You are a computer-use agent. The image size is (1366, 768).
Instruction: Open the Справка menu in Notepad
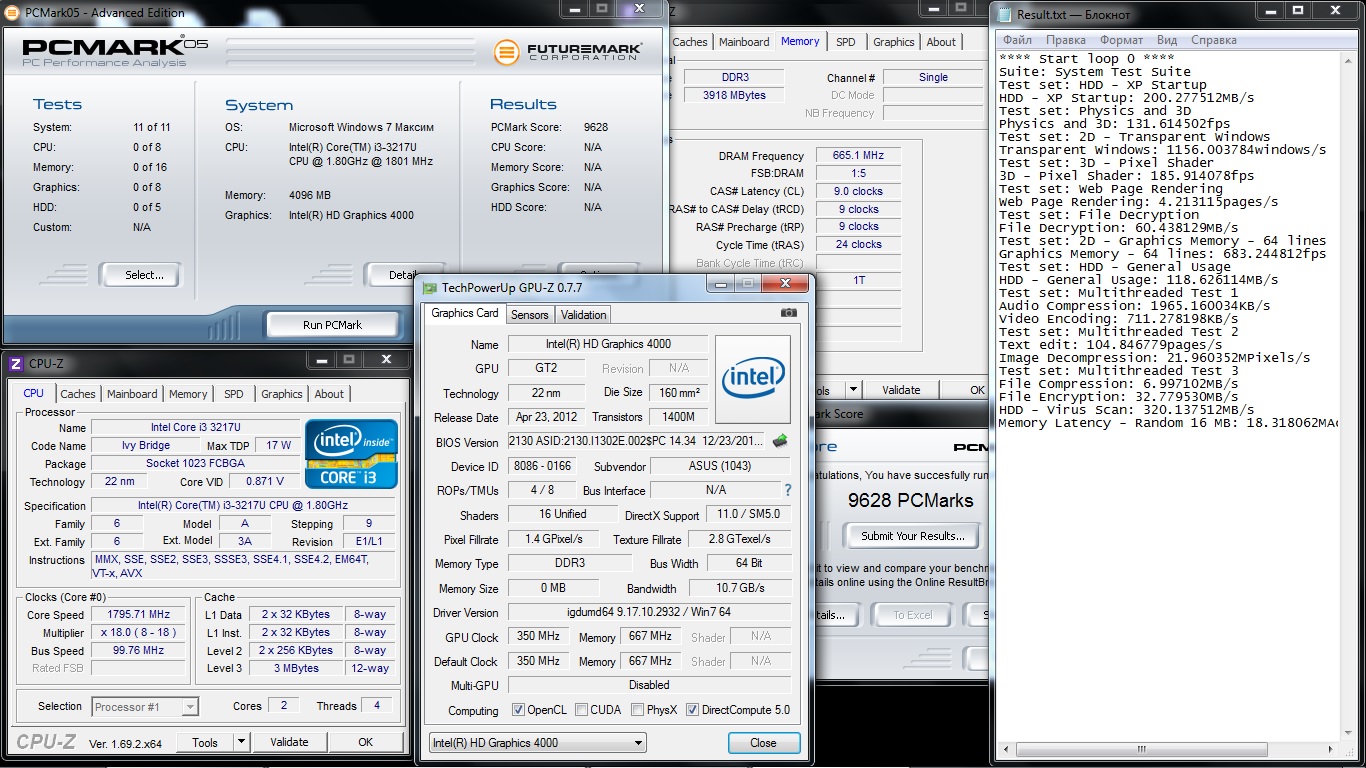point(1214,40)
